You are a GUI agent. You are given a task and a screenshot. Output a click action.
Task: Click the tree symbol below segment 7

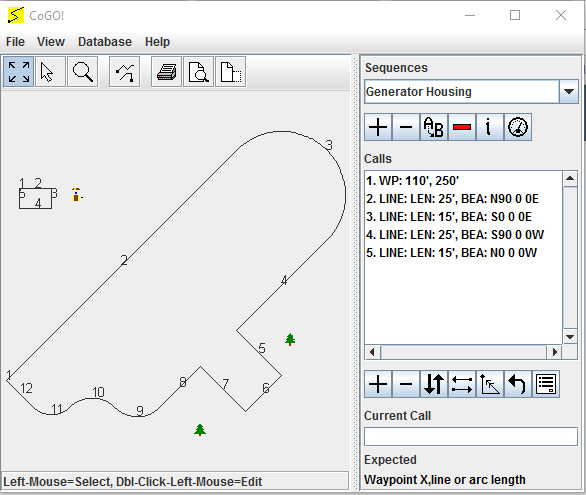[x=200, y=430]
